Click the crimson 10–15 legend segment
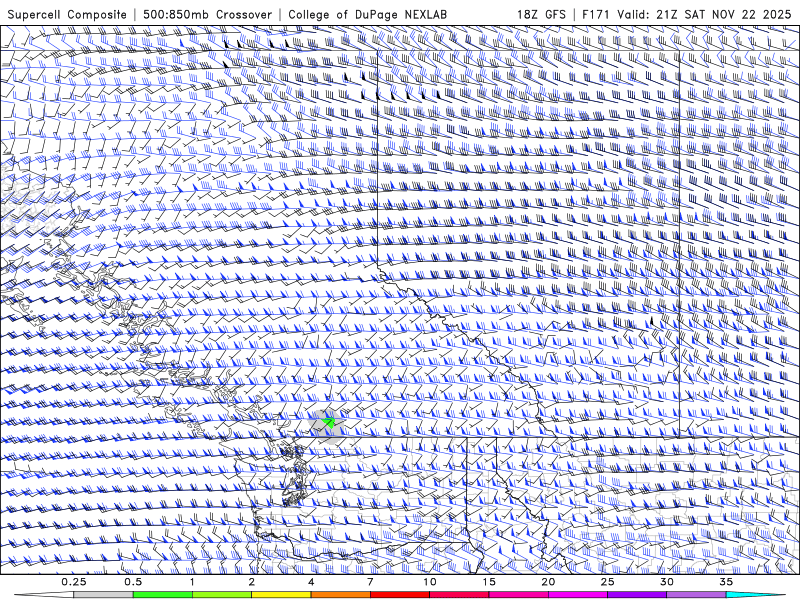This screenshot has width=800, height=600. (459, 594)
